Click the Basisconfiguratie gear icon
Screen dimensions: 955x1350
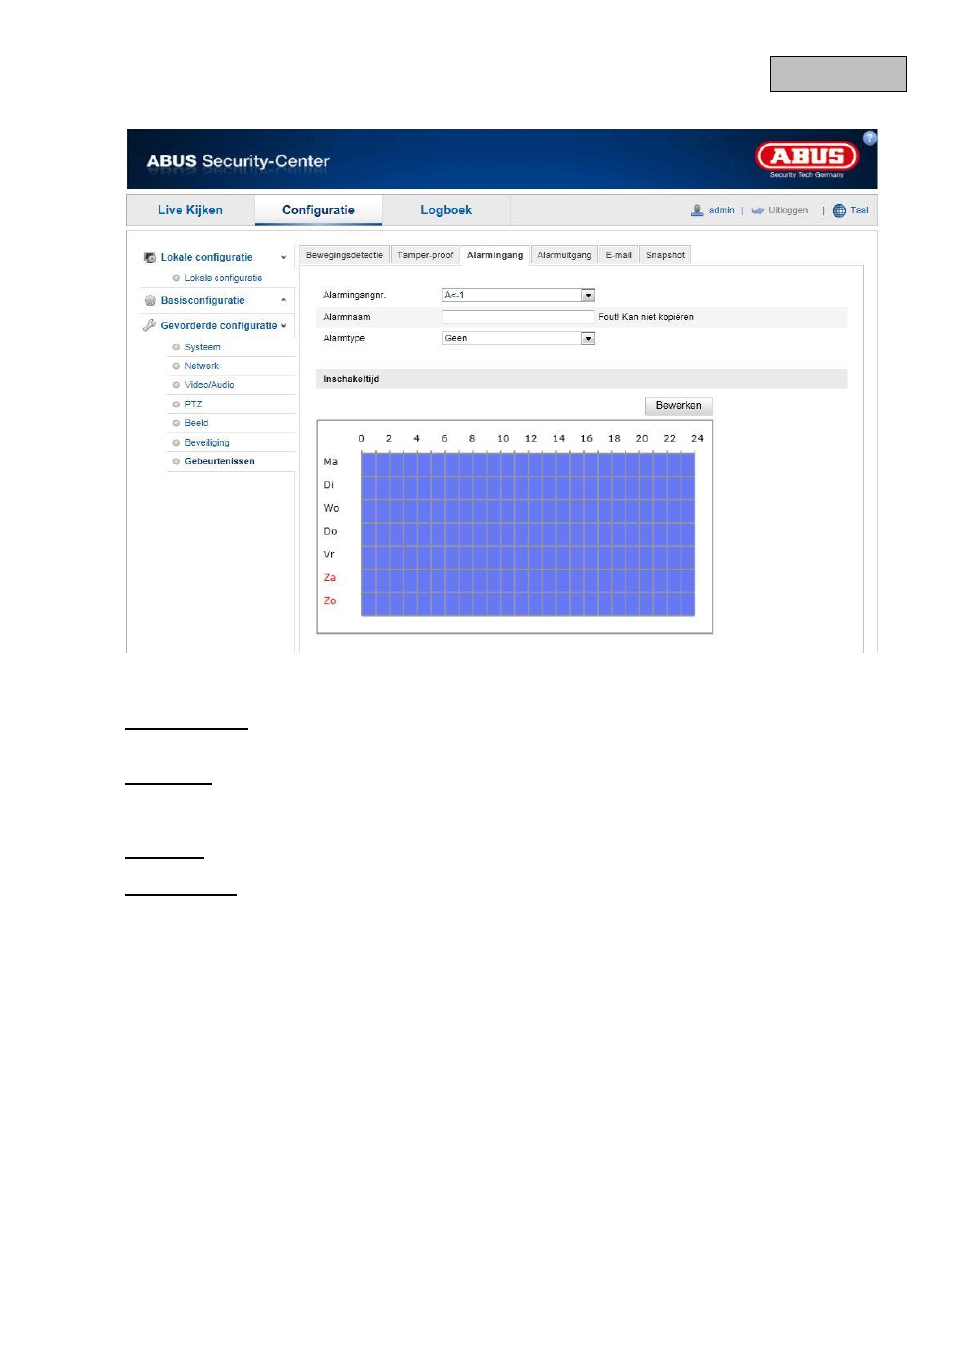point(150,300)
